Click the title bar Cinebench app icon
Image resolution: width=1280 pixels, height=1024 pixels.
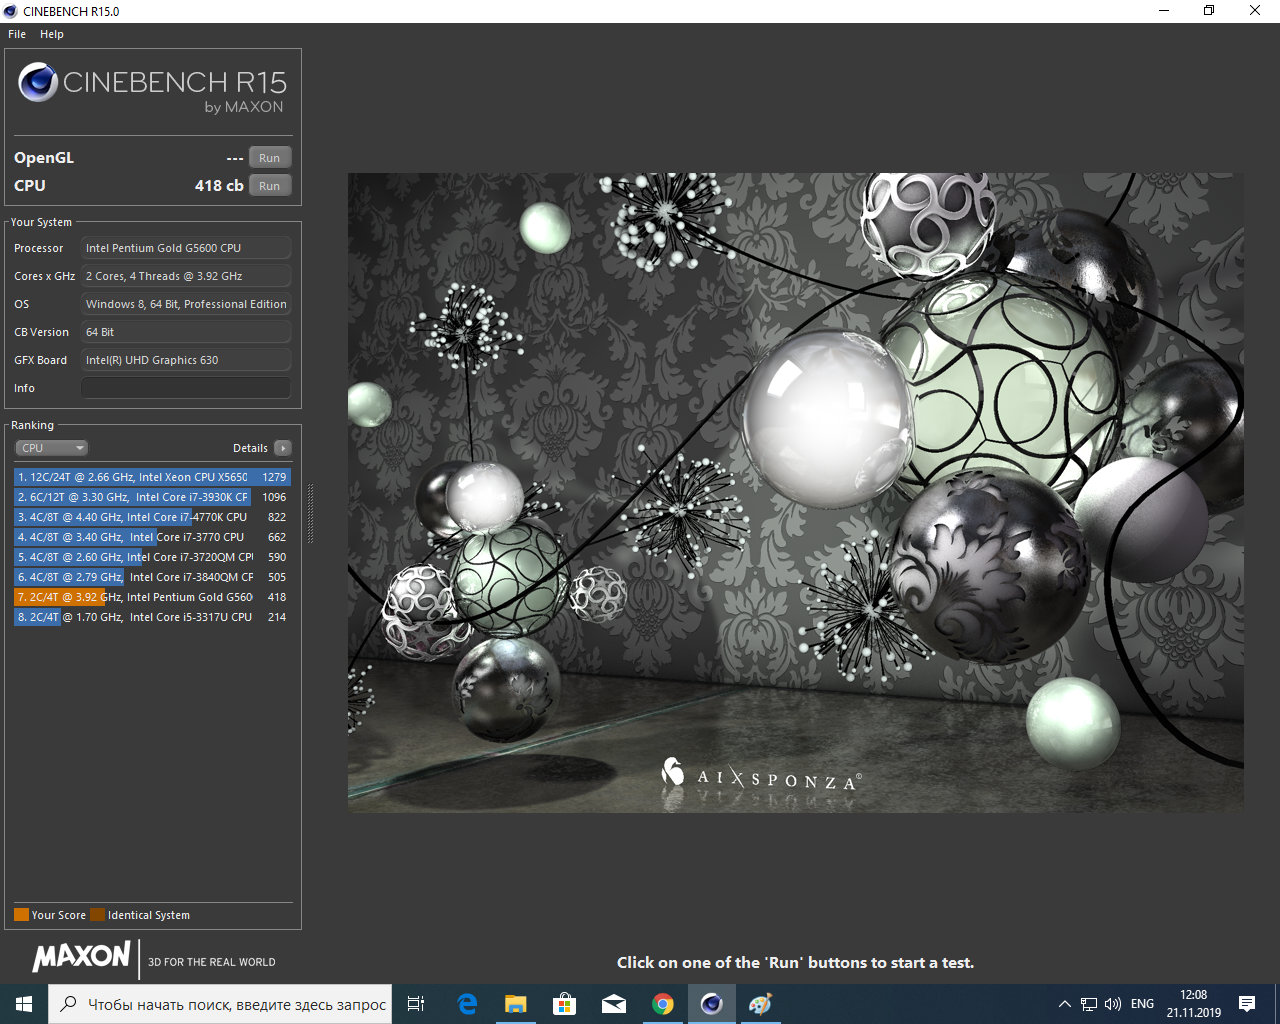pos(11,11)
